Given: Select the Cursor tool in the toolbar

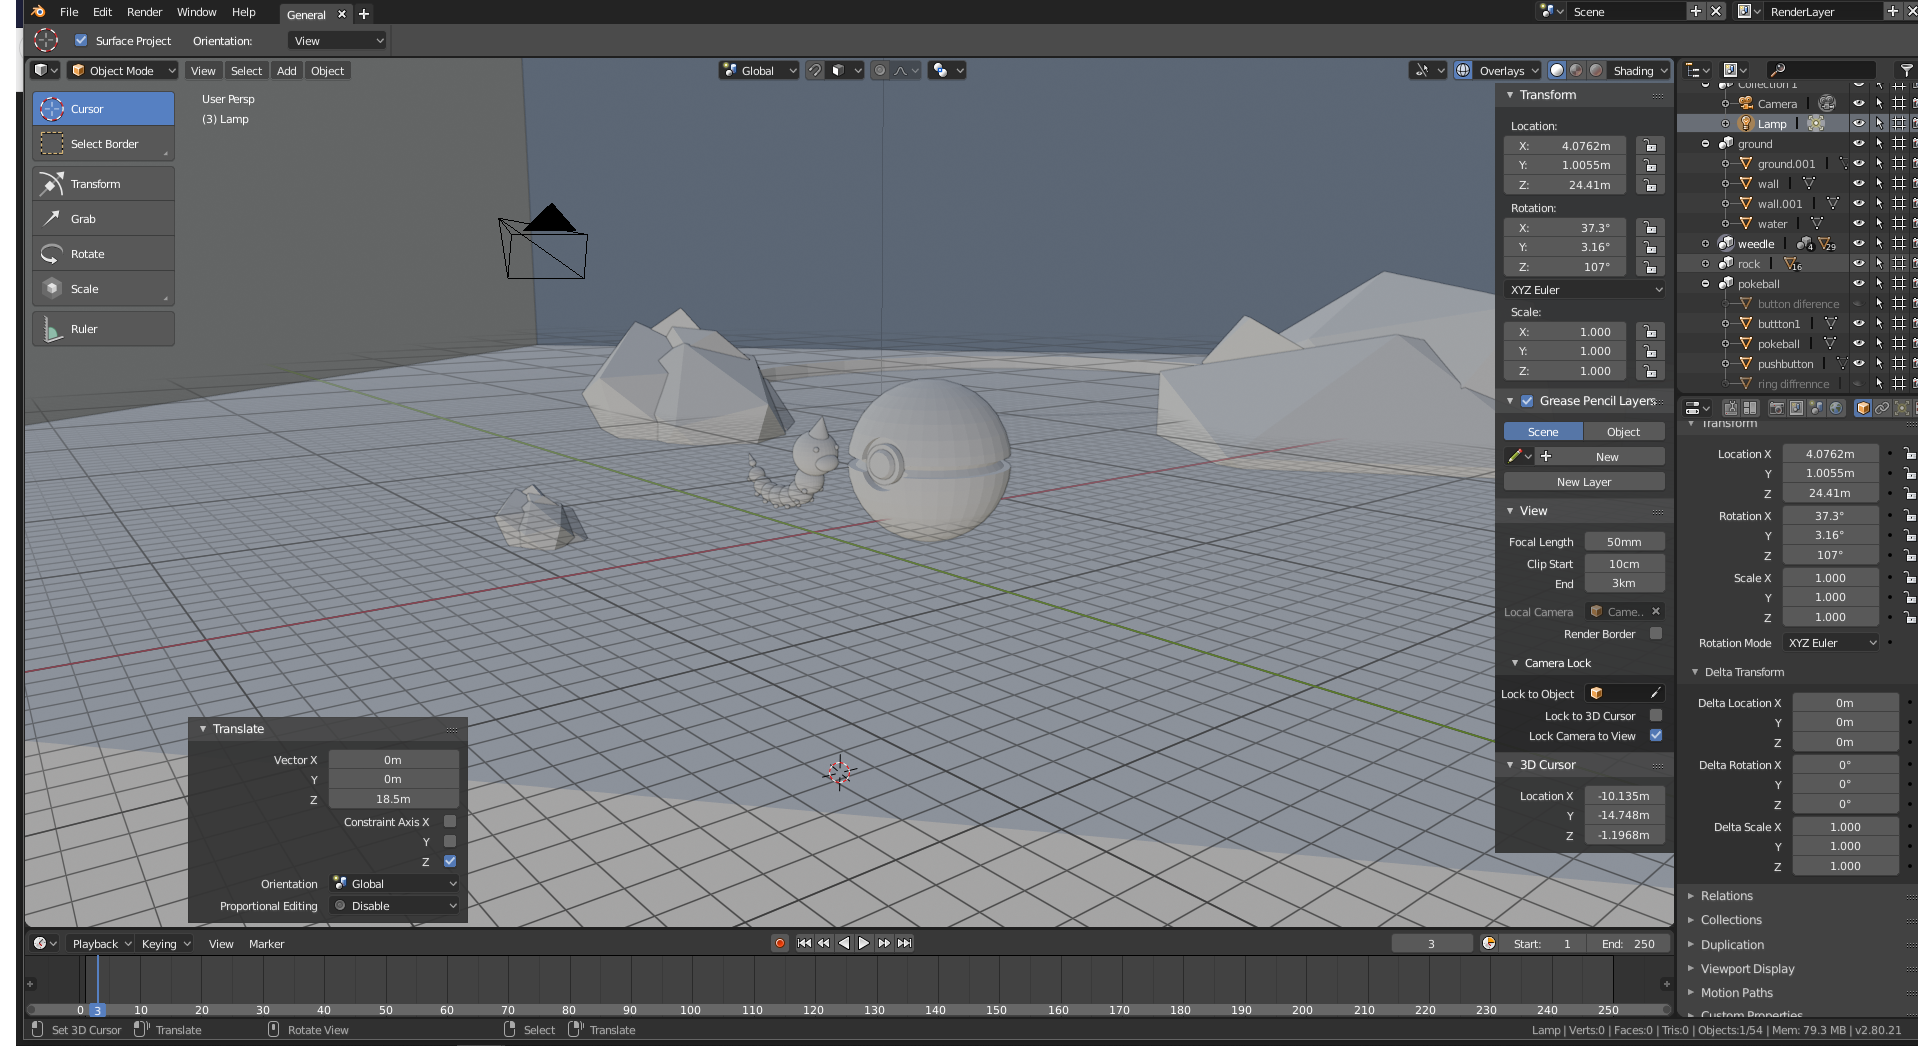Looking at the screenshot, I should [x=103, y=109].
